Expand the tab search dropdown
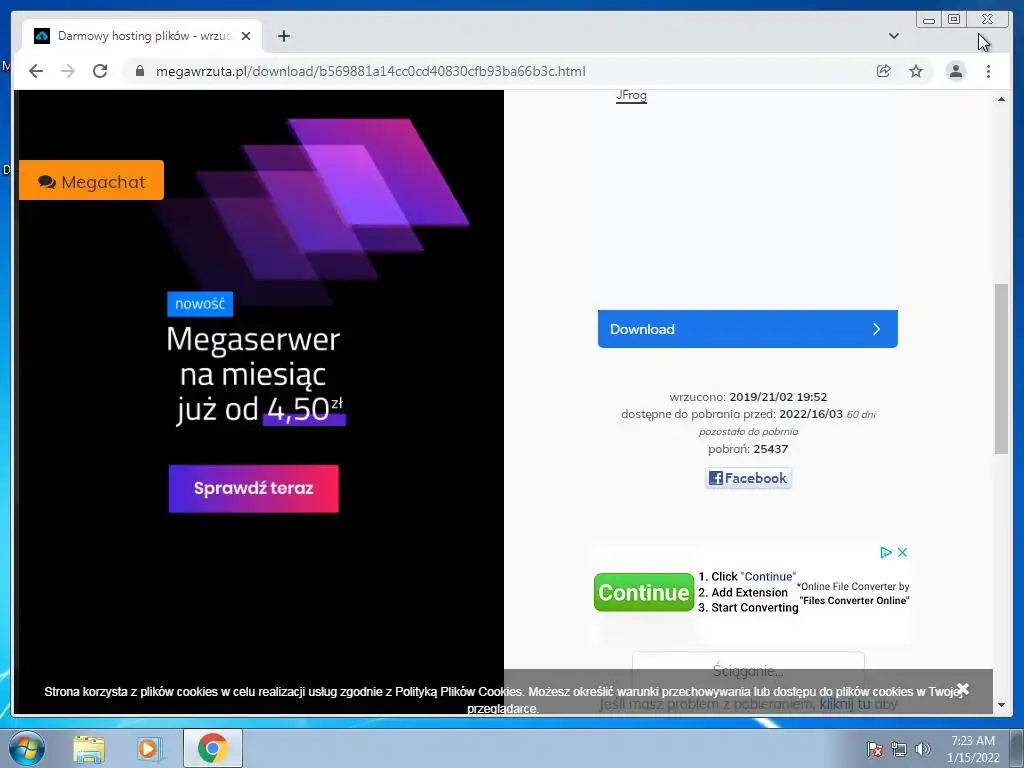The height and width of the screenshot is (768, 1024). point(894,36)
